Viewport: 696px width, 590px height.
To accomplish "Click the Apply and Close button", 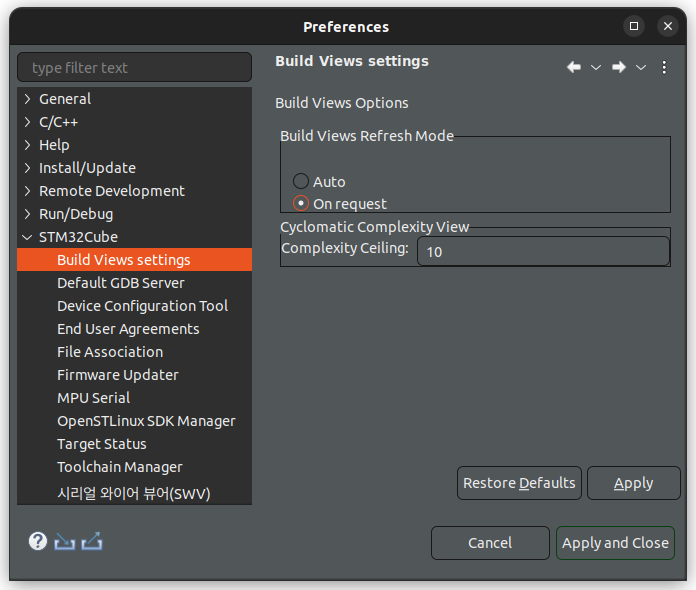I will (x=615, y=543).
